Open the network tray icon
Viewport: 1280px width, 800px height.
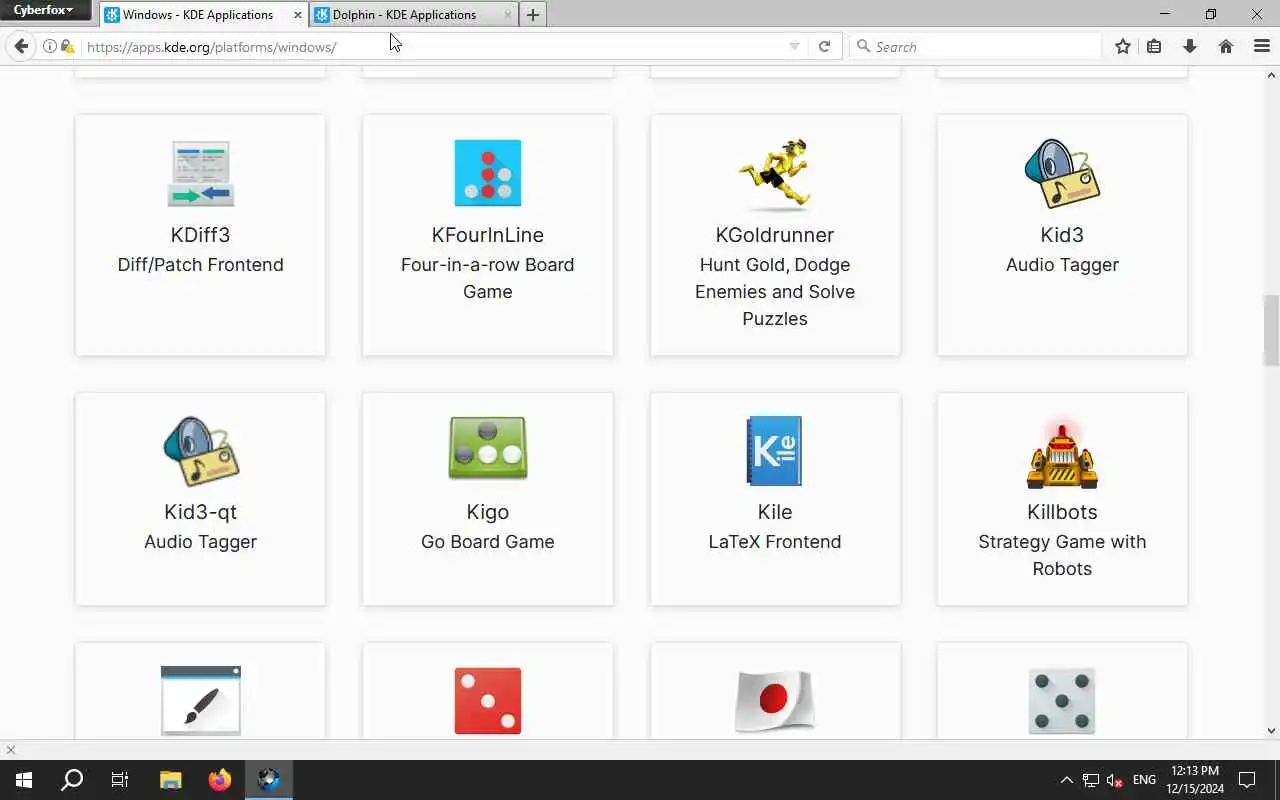(x=1091, y=780)
